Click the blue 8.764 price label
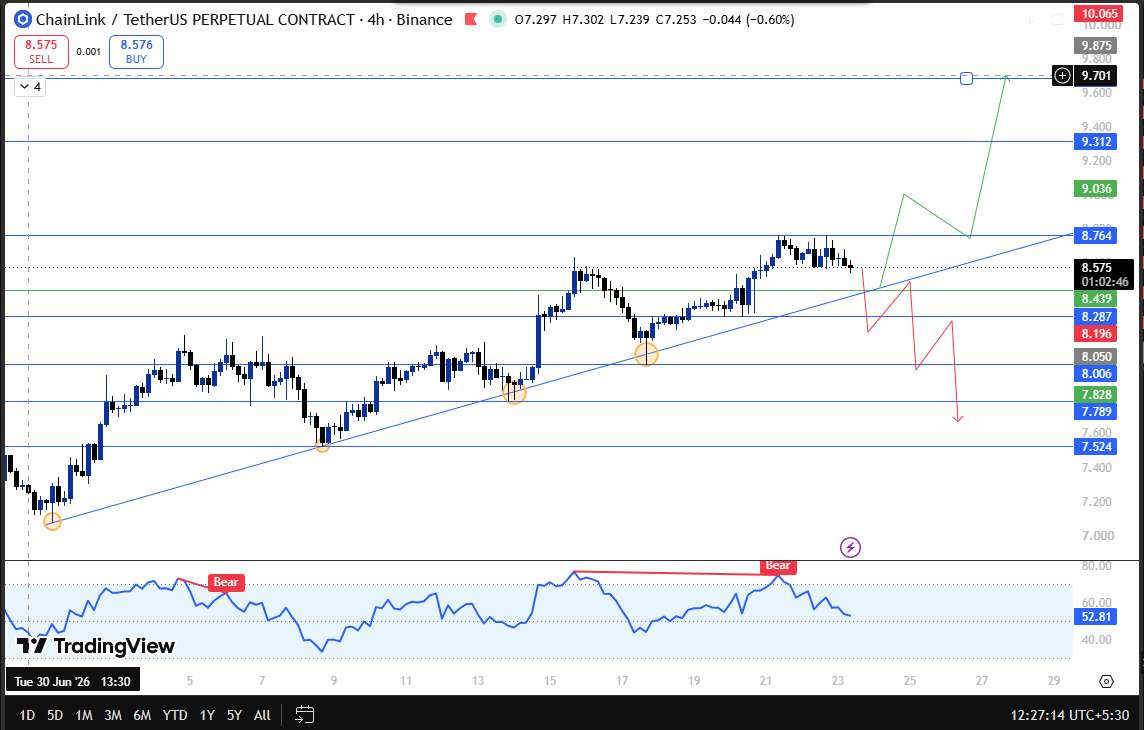The image size is (1144, 730). coord(1097,236)
